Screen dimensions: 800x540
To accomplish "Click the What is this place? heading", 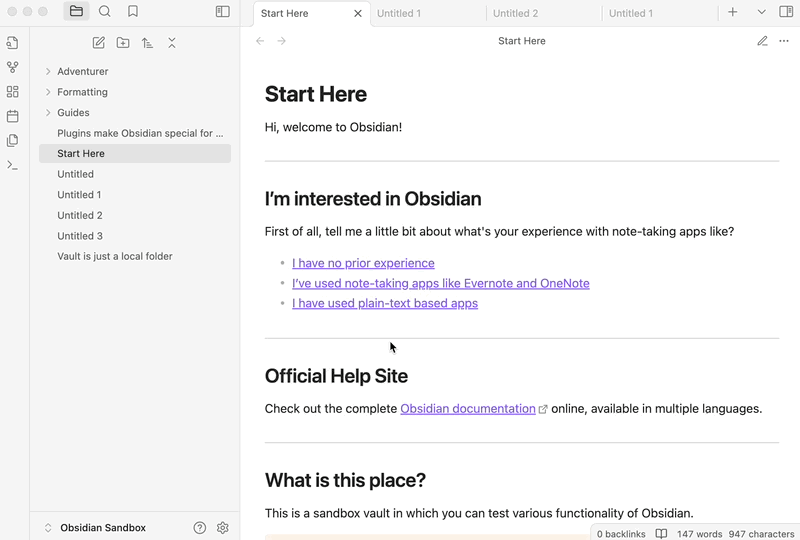I will pyautogui.click(x=345, y=480).
